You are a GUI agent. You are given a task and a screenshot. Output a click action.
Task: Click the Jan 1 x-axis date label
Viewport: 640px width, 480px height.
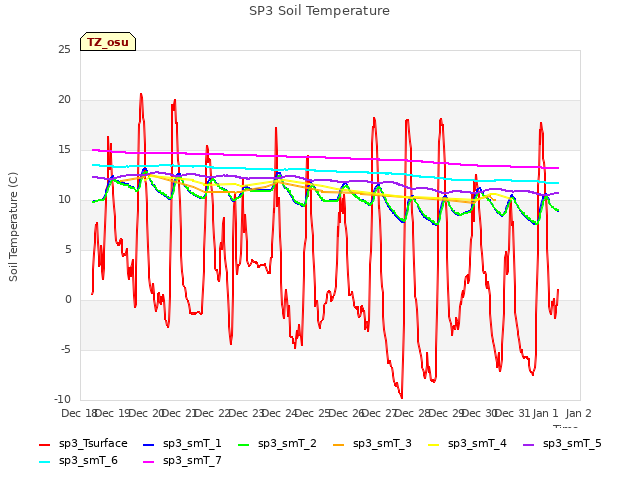546,413
